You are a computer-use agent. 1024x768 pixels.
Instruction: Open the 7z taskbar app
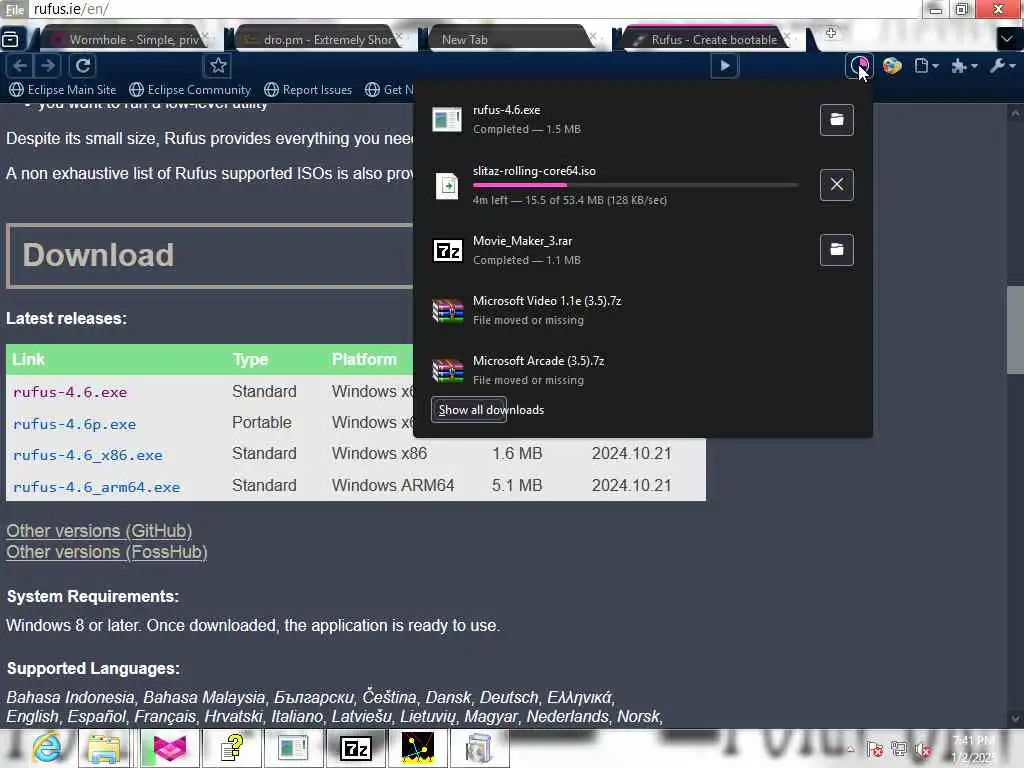pos(356,748)
